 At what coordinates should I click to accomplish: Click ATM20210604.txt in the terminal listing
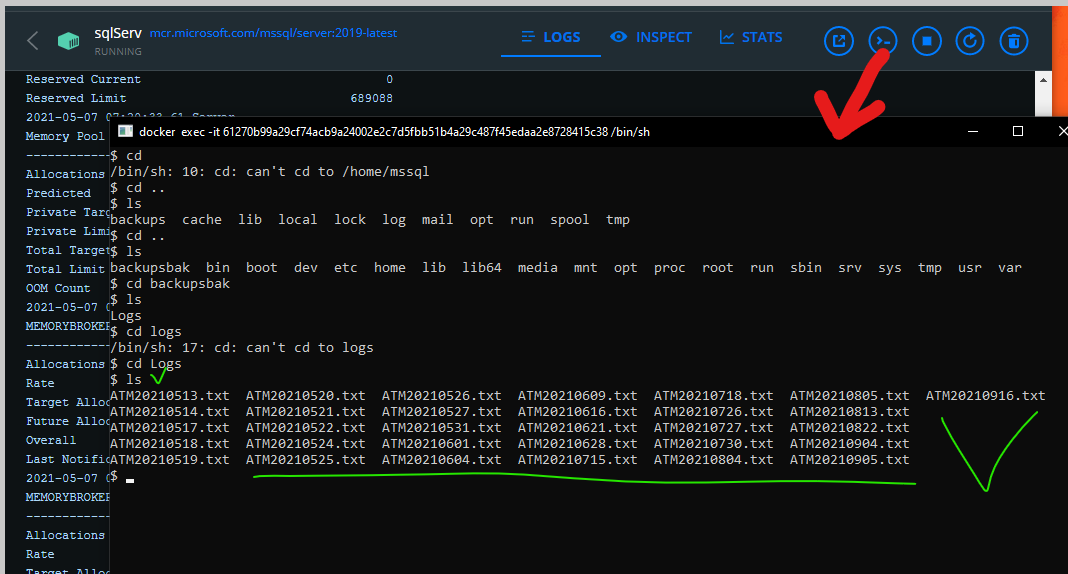[x=441, y=460]
